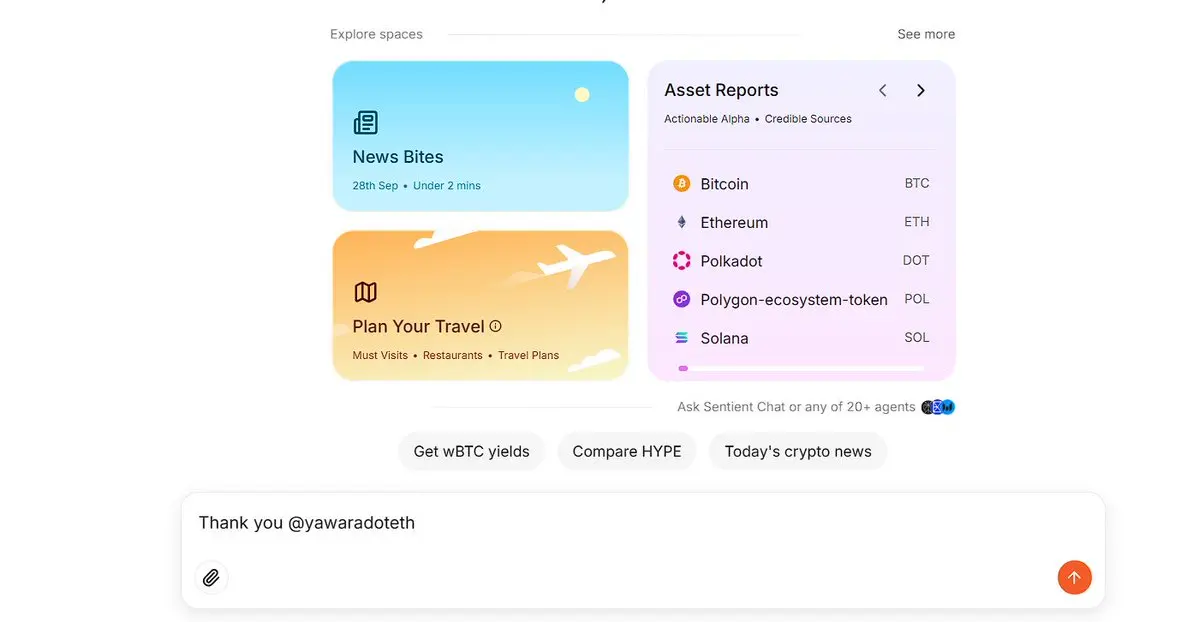
Task: Open the News Bites card
Action: click(x=480, y=136)
